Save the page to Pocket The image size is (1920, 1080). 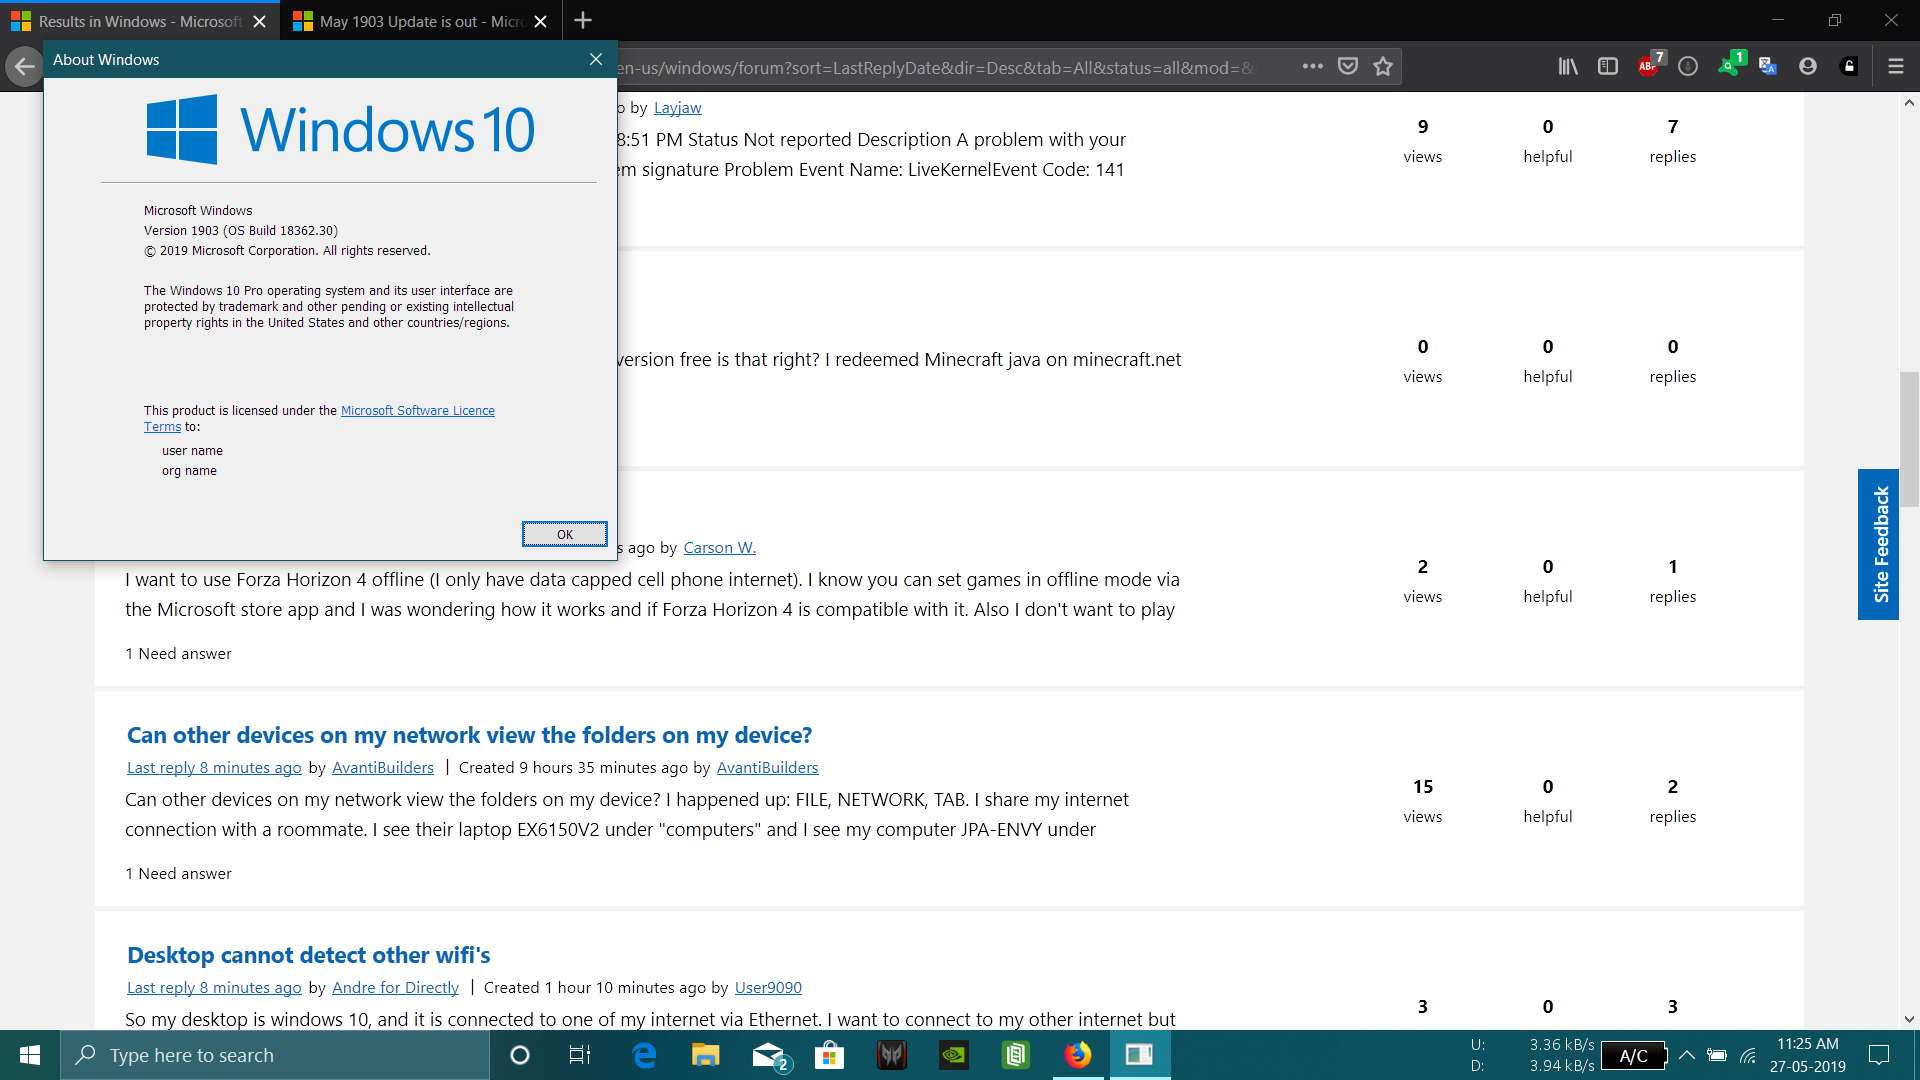coord(1348,66)
